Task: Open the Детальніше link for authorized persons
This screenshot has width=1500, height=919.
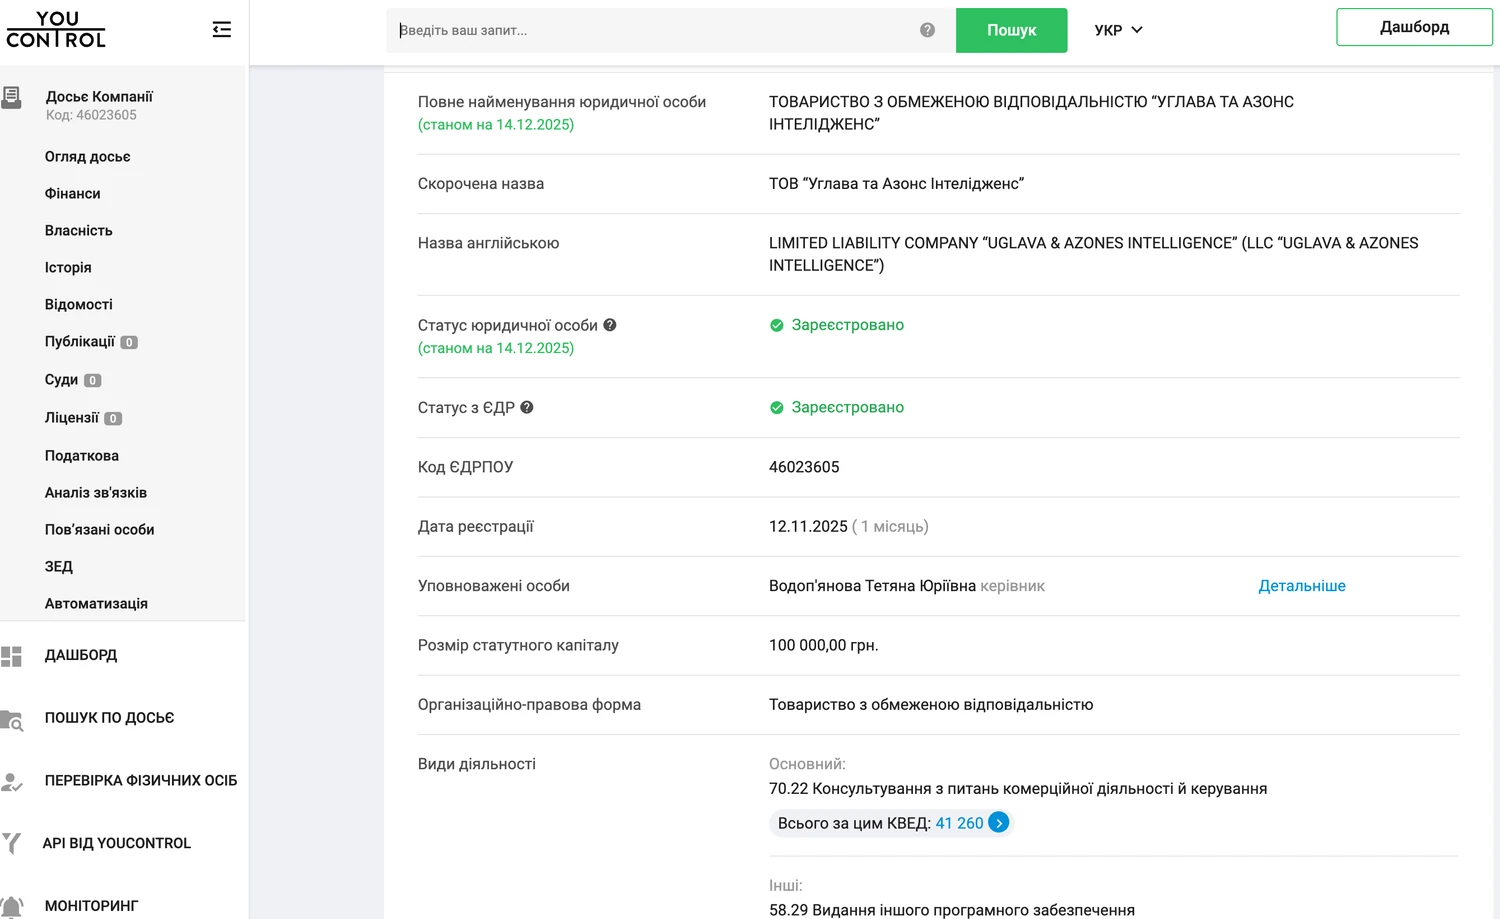Action: point(1301,586)
